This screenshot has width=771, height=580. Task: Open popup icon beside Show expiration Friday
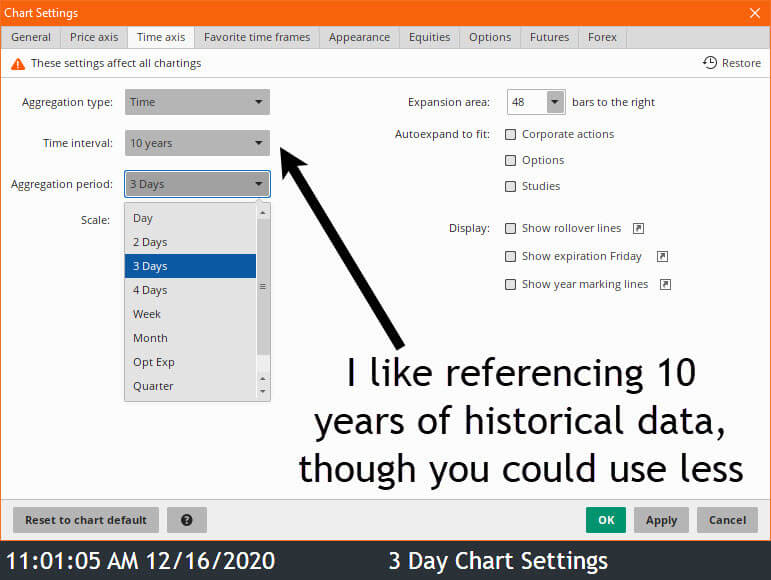coord(662,256)
